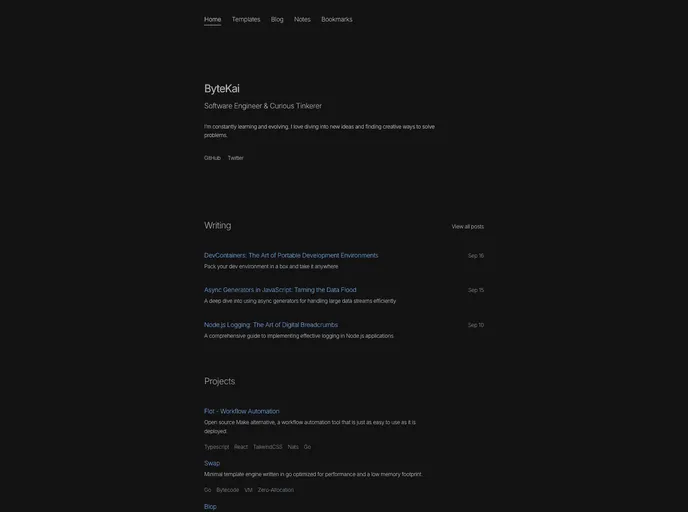The width and height of the screenshot is (688, 512).
Task: Click the Go tag under Swap
Action: pyautogui.click(x=208, y=490)
